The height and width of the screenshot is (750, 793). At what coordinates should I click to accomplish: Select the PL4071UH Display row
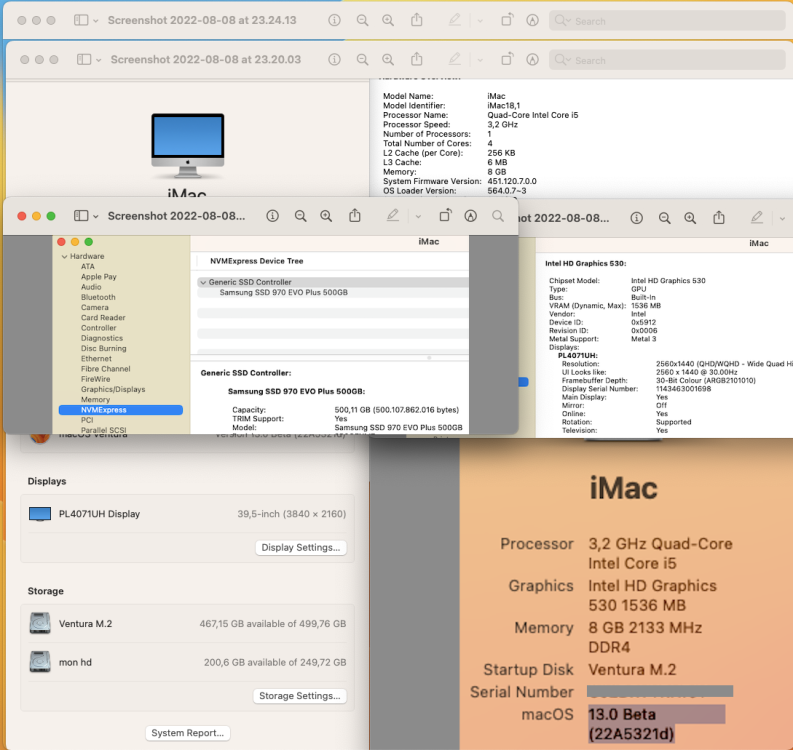[187, 514]
